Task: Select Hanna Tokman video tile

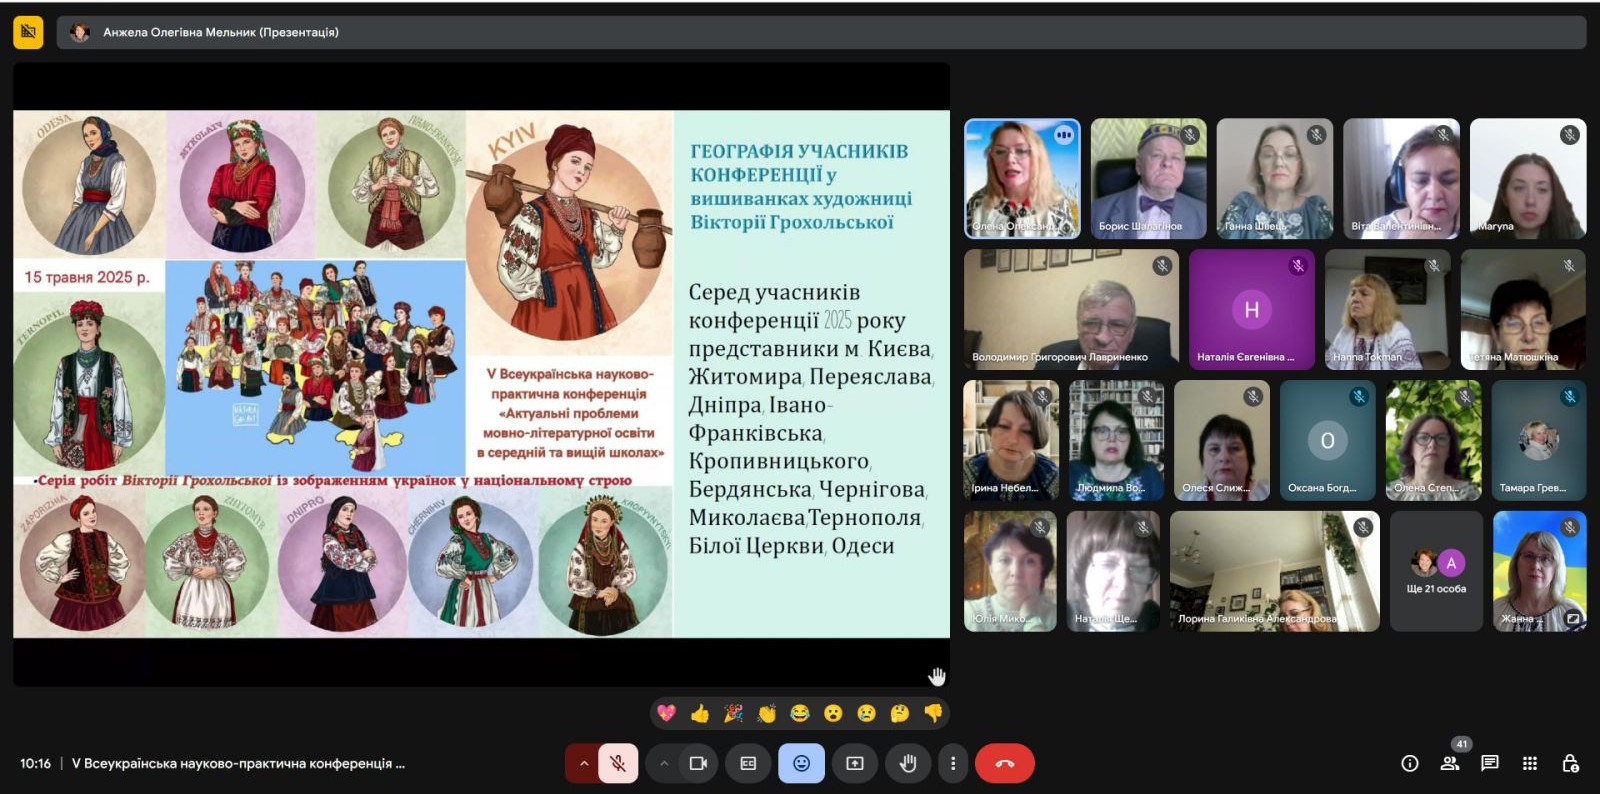Action: [1387, 310]
